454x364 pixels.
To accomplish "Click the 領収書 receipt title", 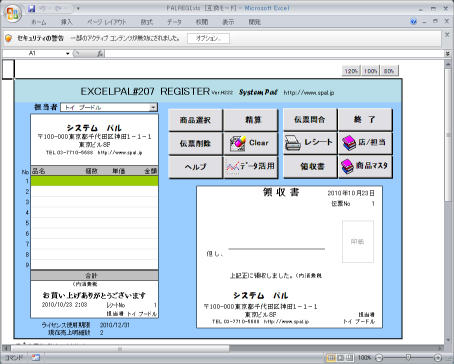I will pyautogui.click(x=281, y=192).
